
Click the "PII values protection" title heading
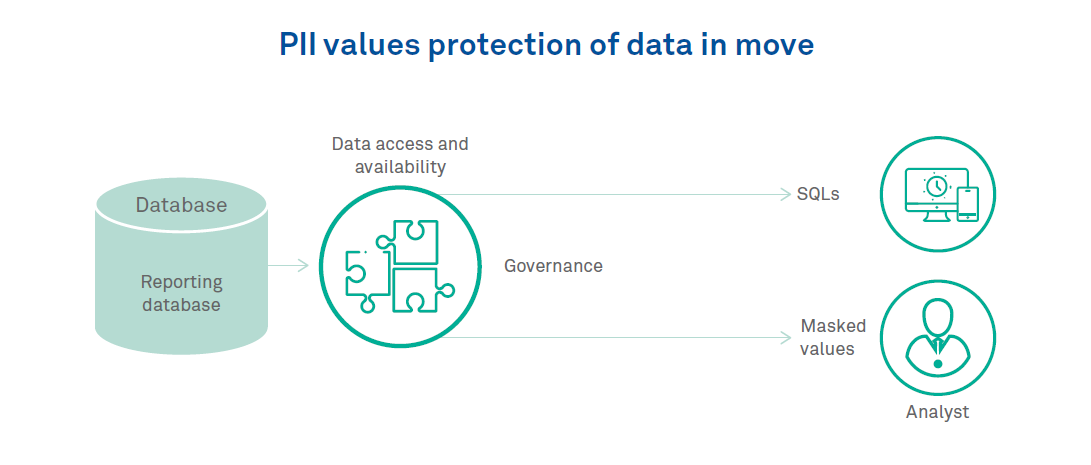pyautogui.click(x=545, y=46)
